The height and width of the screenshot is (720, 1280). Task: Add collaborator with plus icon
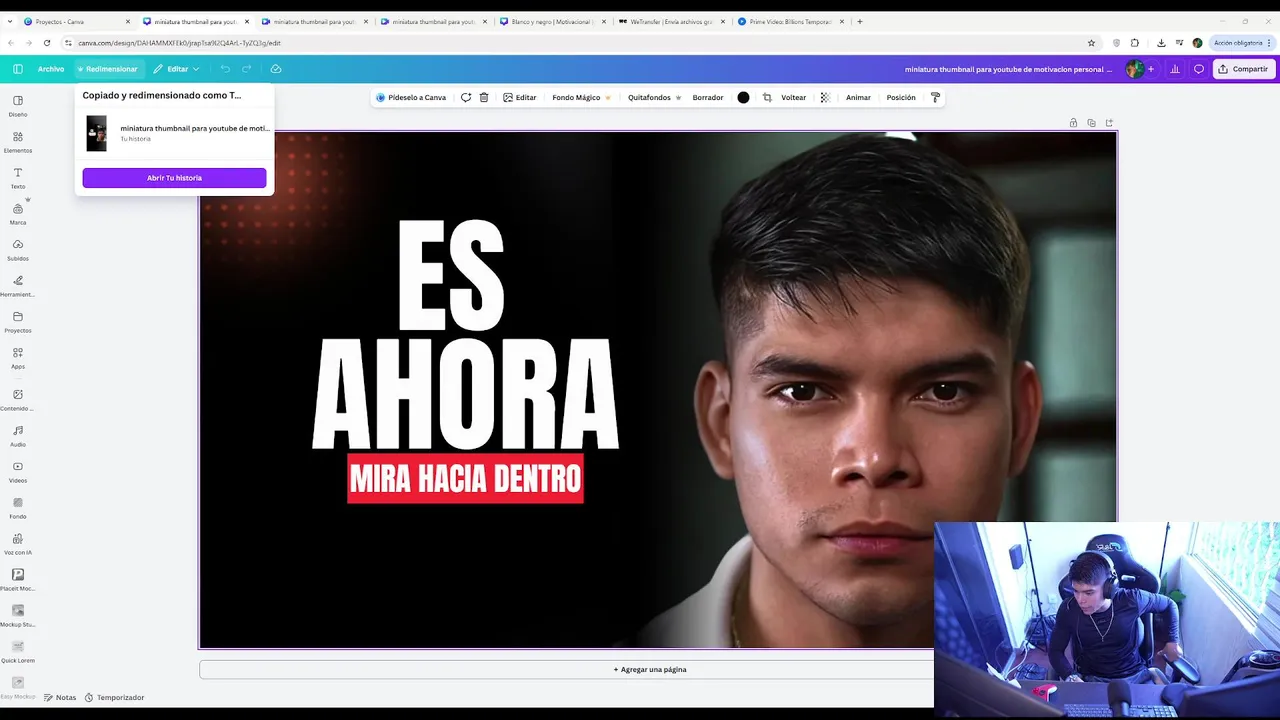[1151, 69]
